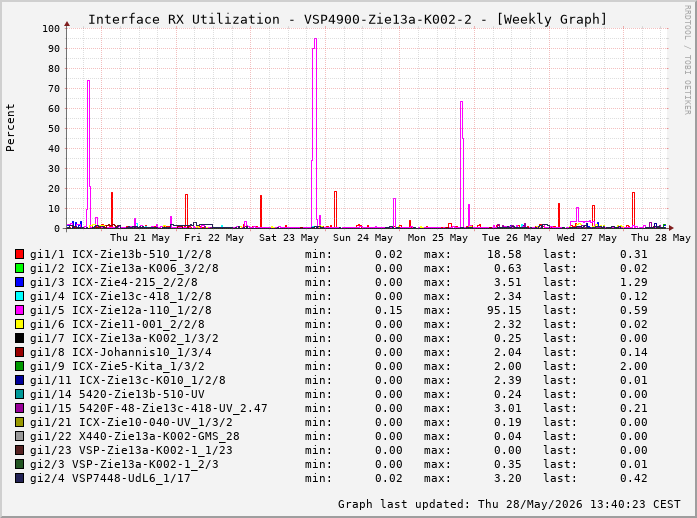Select label gi1/1 ICX-Zie13b-510_1/2/8
Screen dimensions: 697x518
(121, 254)
